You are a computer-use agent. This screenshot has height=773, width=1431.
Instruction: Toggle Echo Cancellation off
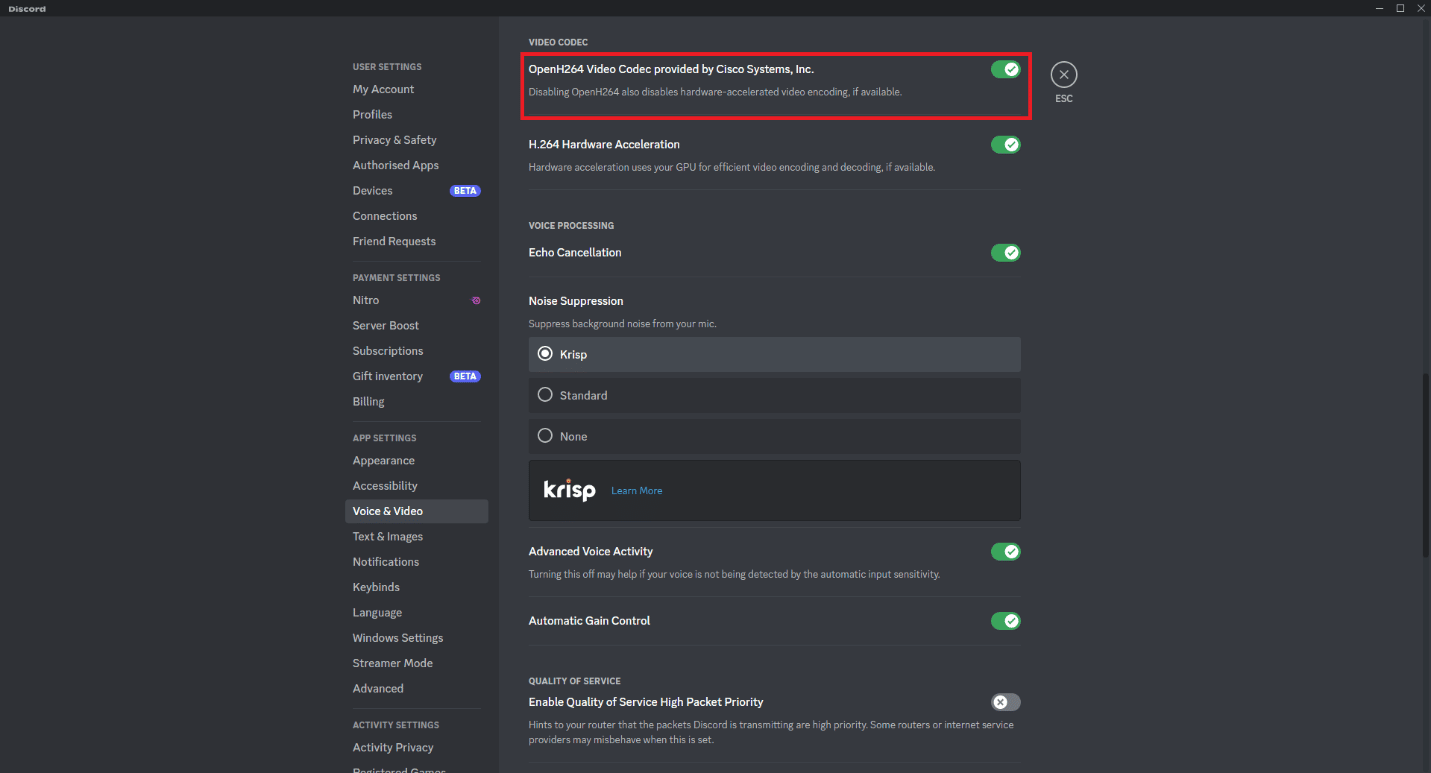tap(1006, 252)
